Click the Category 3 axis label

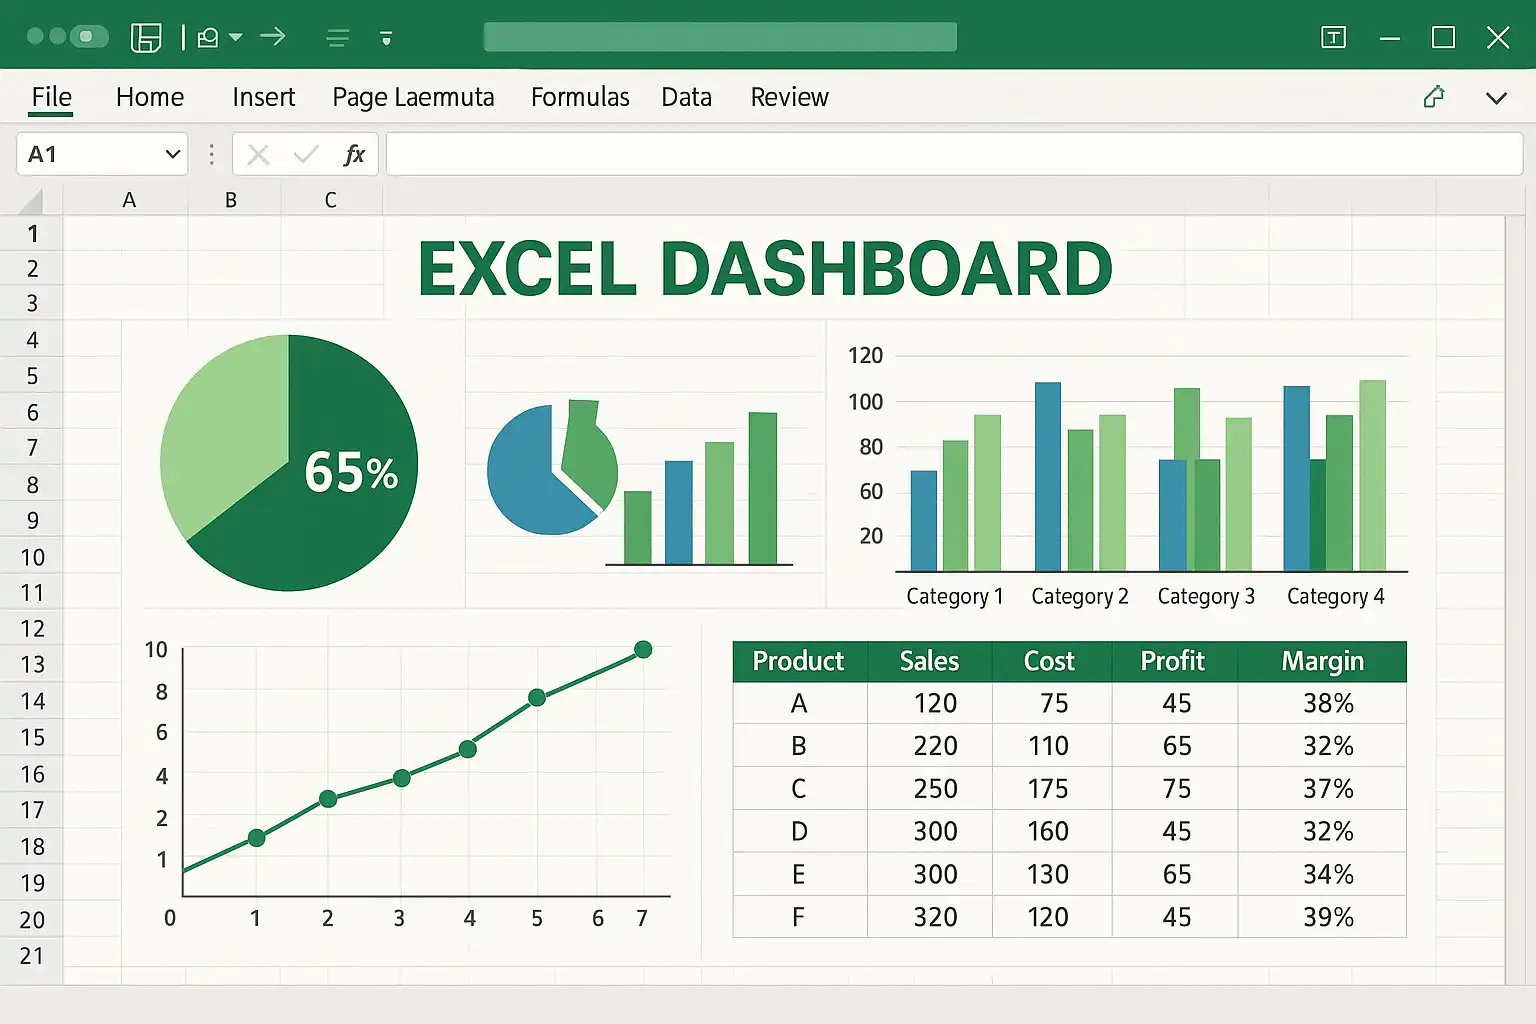click(x=1206, y=596)
